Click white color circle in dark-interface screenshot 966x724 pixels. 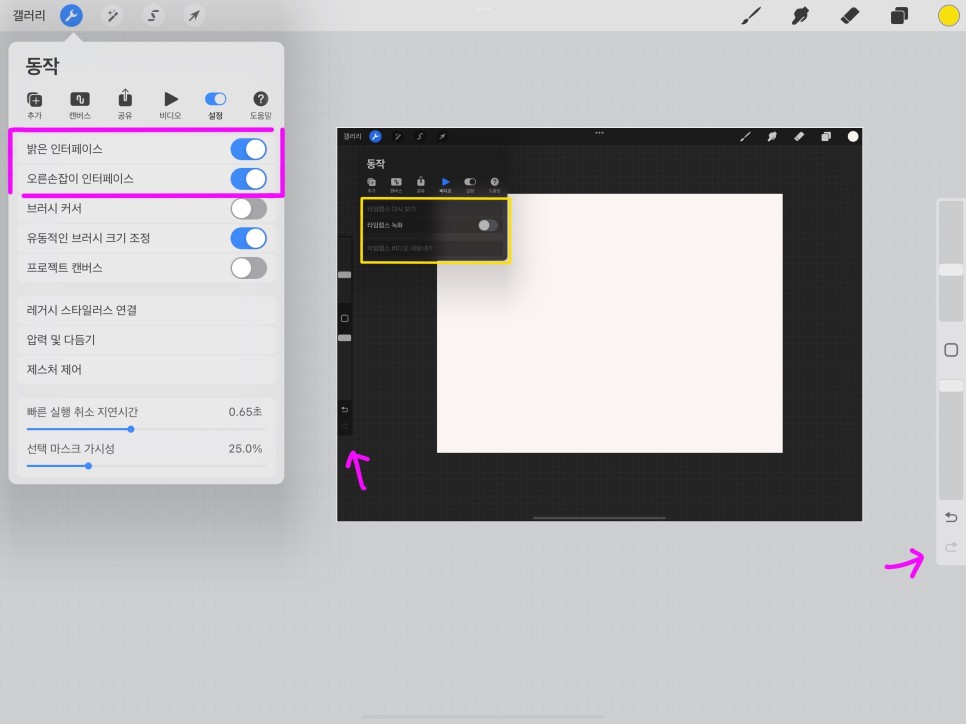point(853,136)
